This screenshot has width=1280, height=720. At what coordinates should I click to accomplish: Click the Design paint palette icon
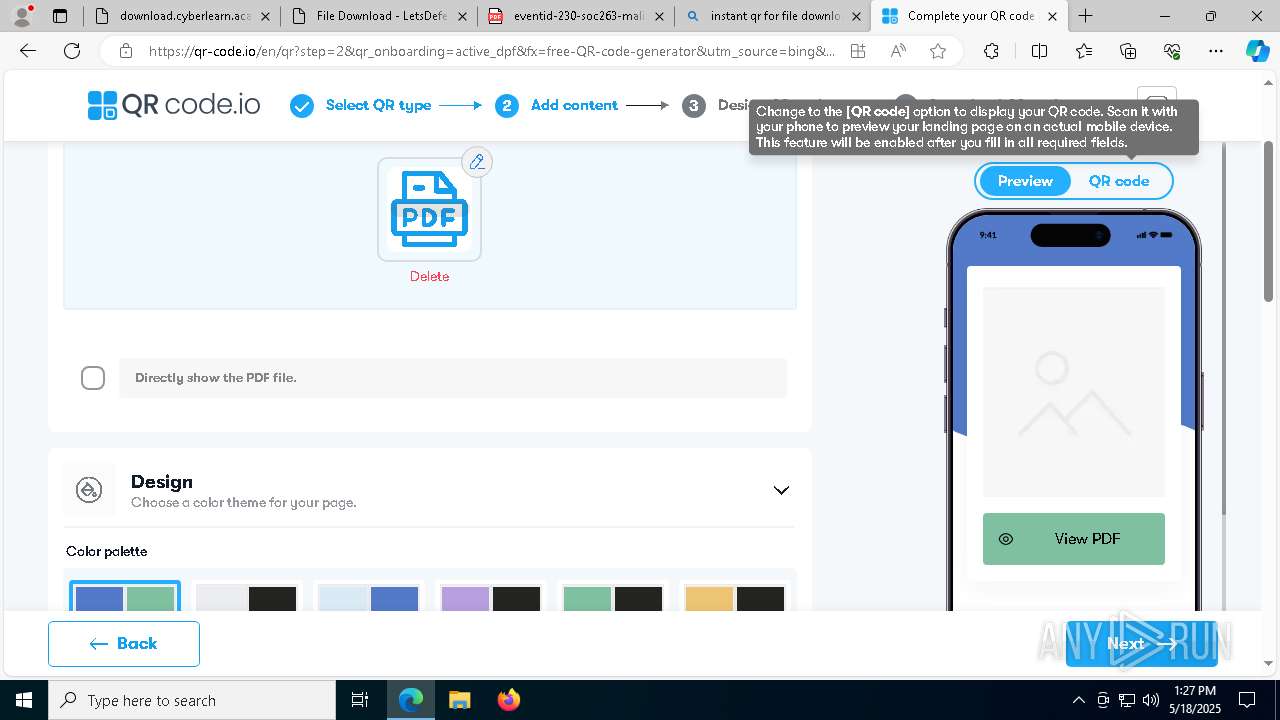pyautogui.click(x=89, y=490)
